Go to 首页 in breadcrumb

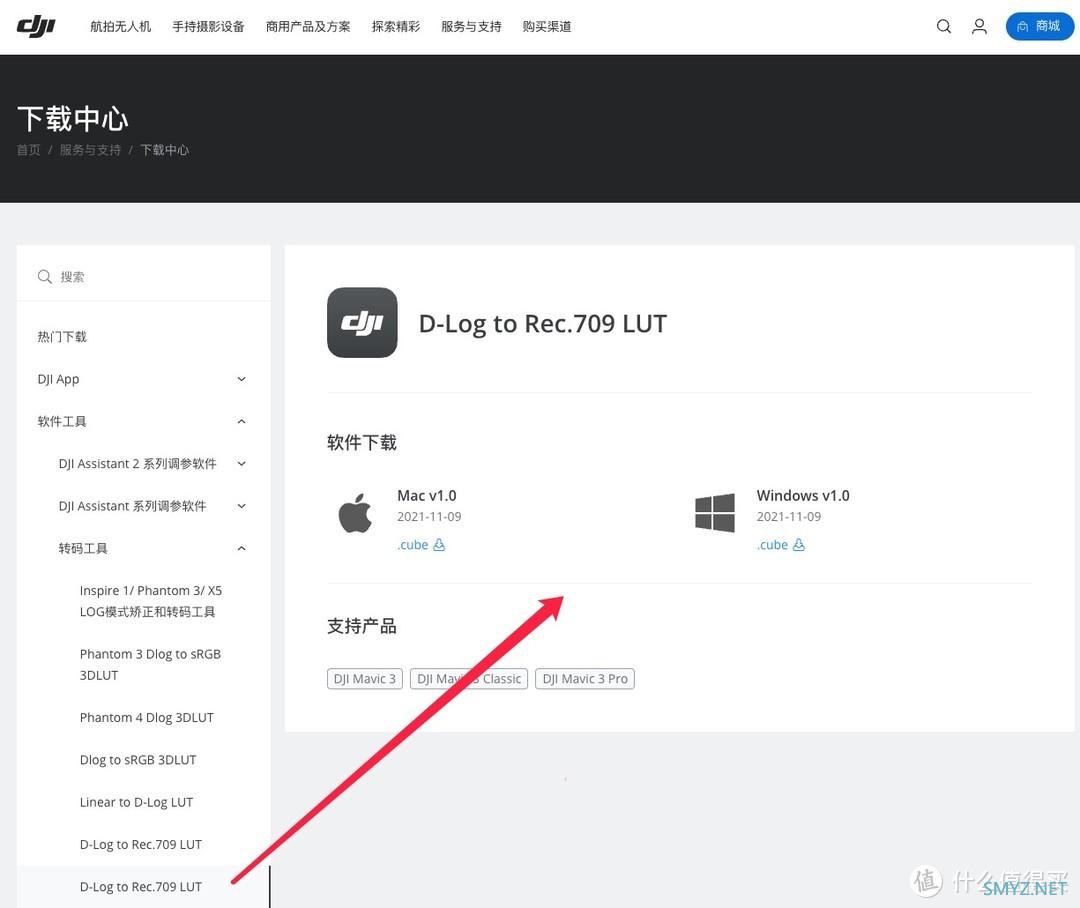click(x=28, y=150)
